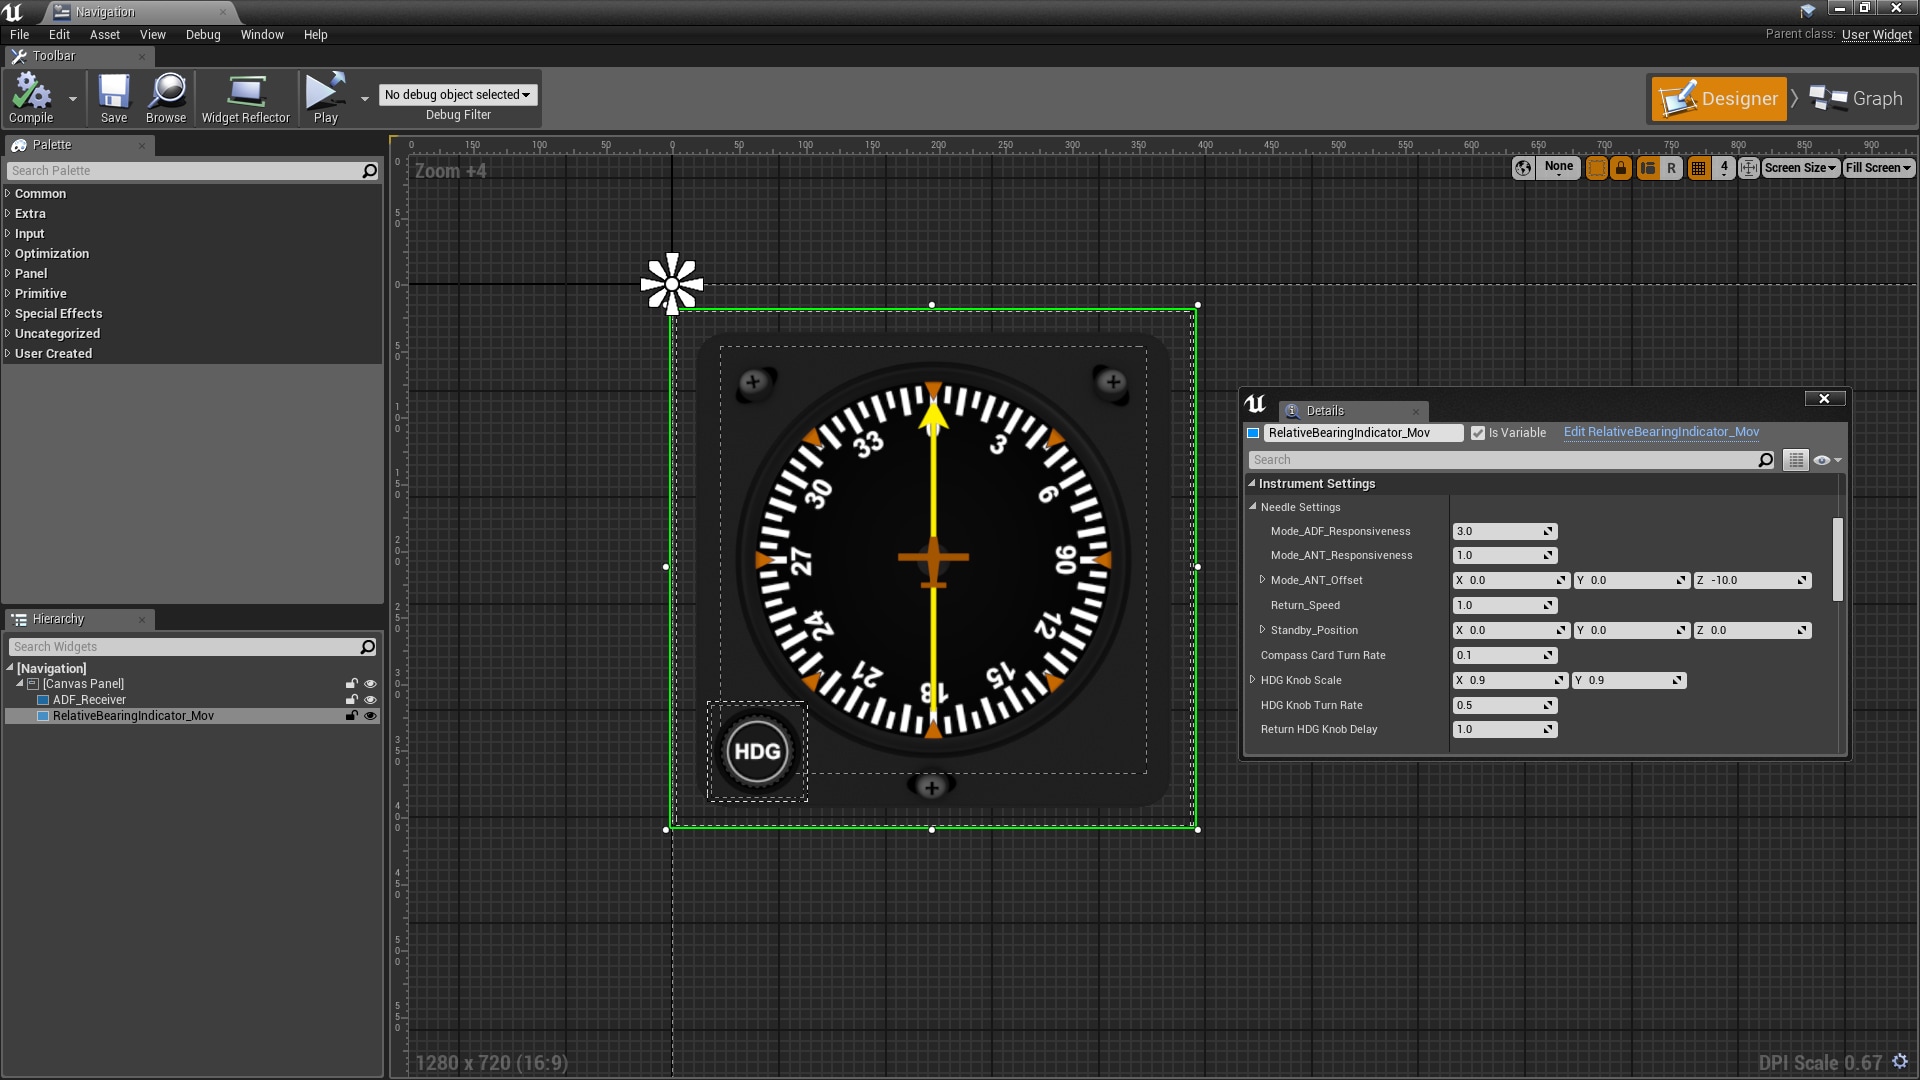Select RelativeBearingIndicator_Mov in the hierarchy
1920x1080 pixels.
point(133,716)
